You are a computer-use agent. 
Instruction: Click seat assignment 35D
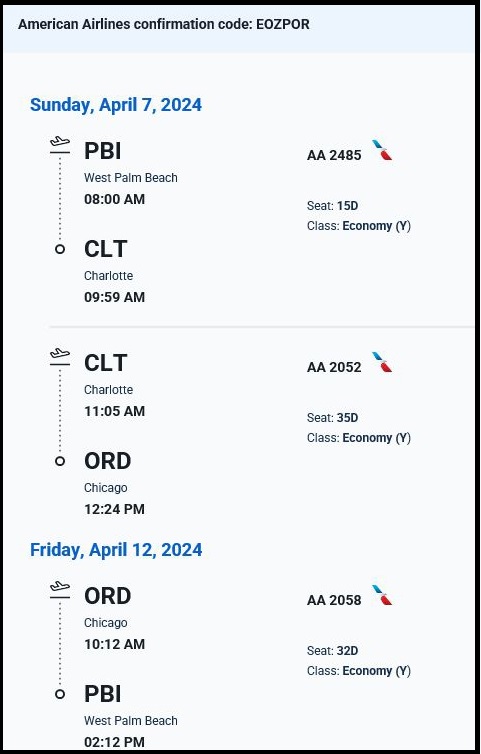coord(347,418)
